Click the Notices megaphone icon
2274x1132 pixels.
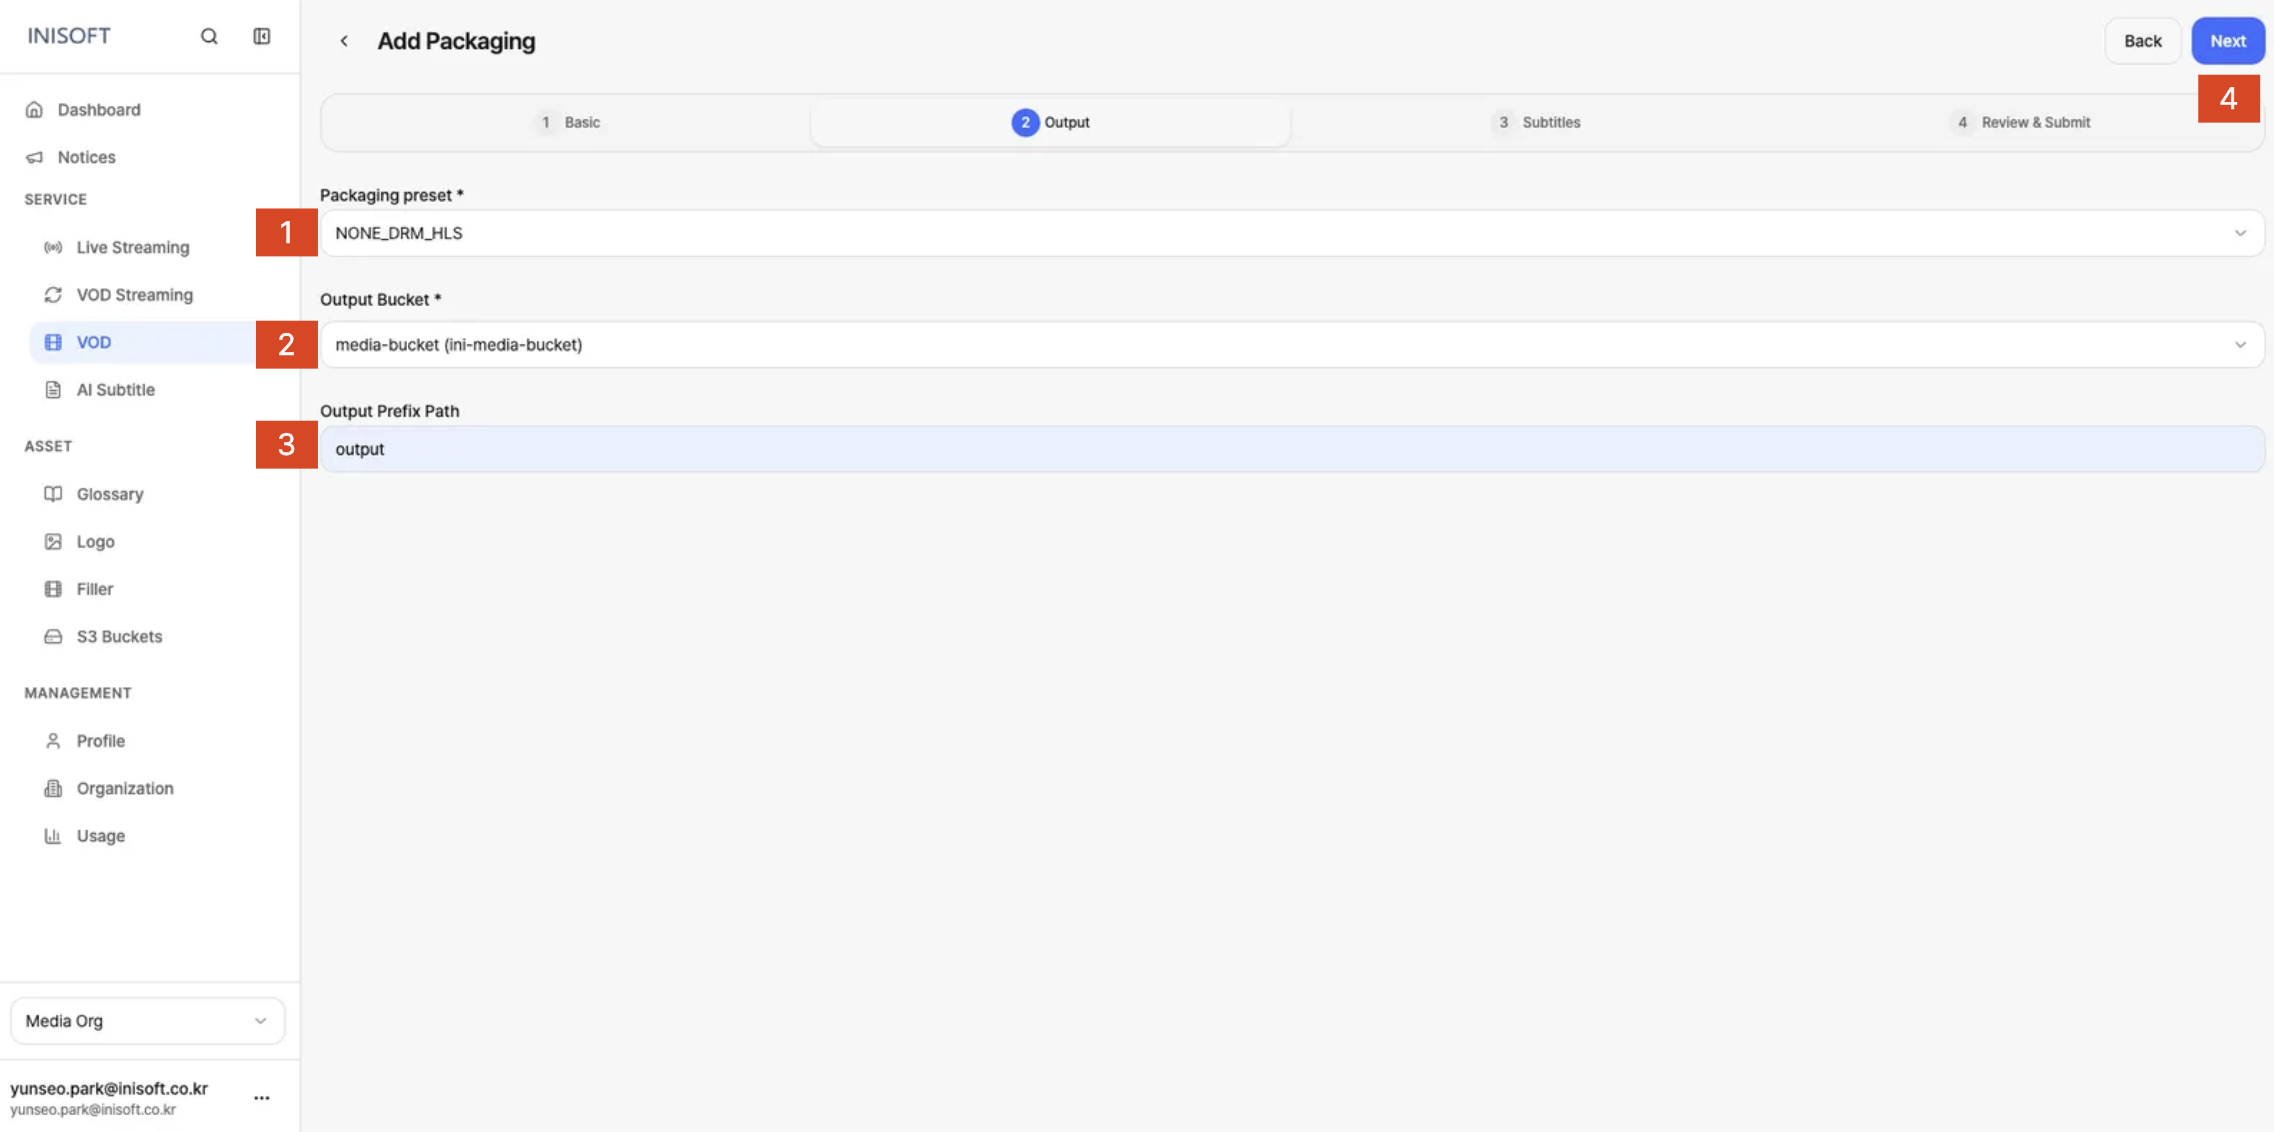click(x=34, y=157)
